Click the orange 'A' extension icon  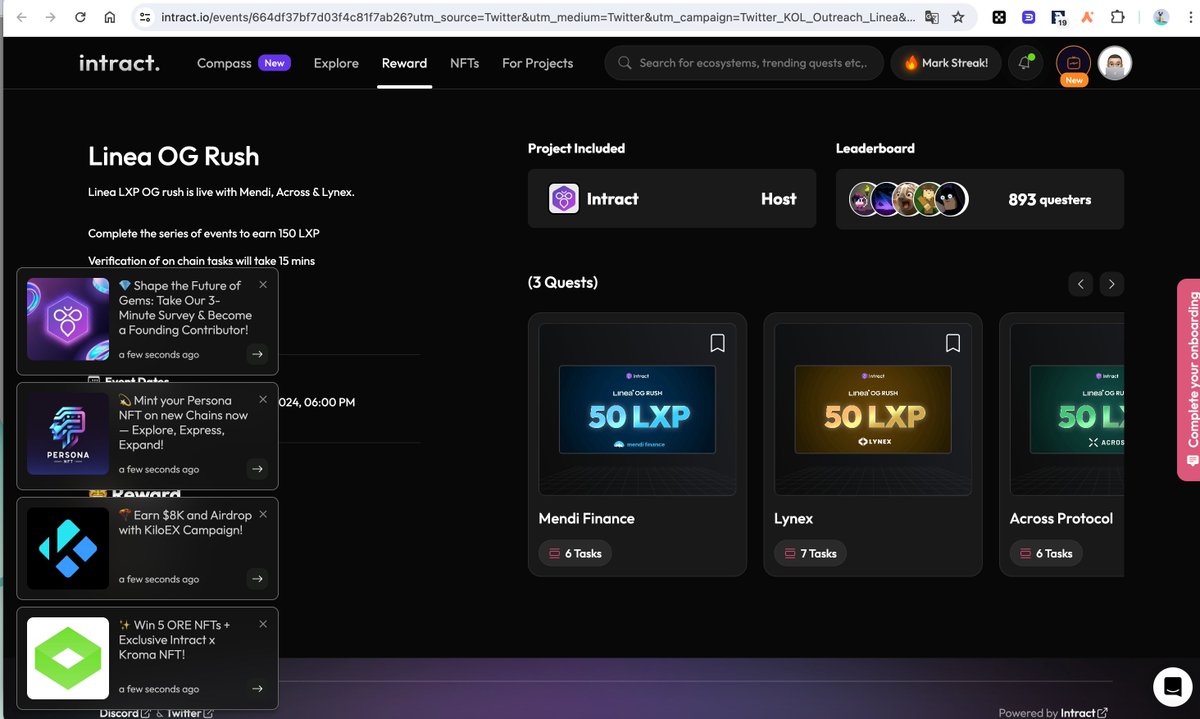[x=1087, y=17]
